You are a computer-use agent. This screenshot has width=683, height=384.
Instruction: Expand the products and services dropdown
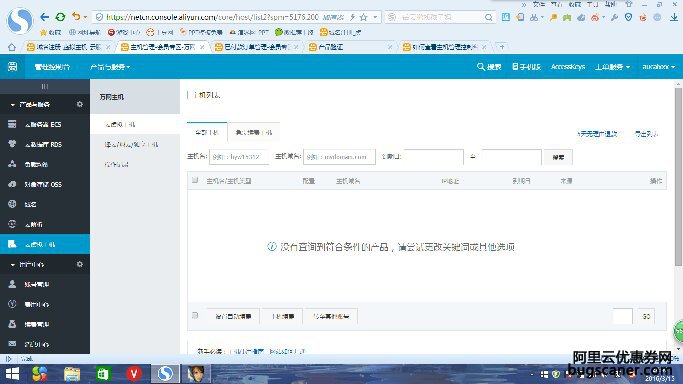click(110, 67)
